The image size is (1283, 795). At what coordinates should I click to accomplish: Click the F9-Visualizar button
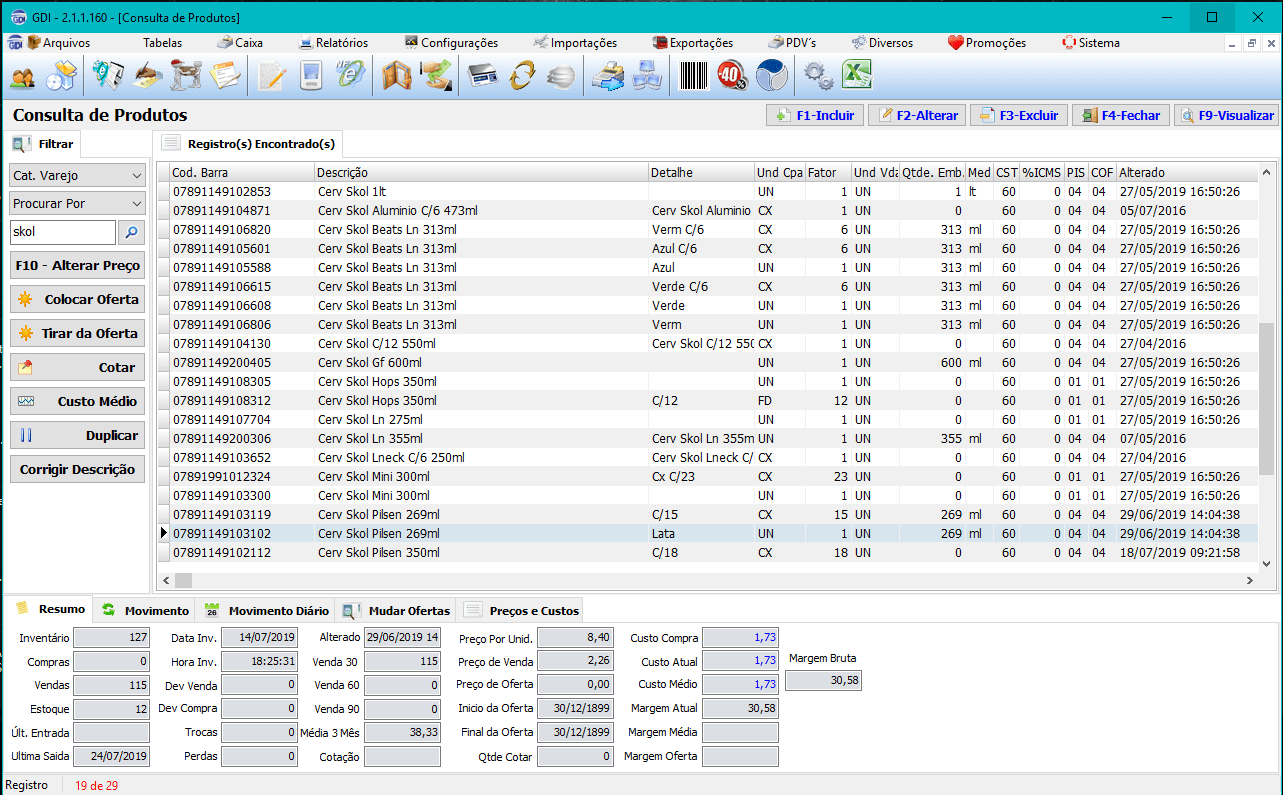click(1226, 115)
